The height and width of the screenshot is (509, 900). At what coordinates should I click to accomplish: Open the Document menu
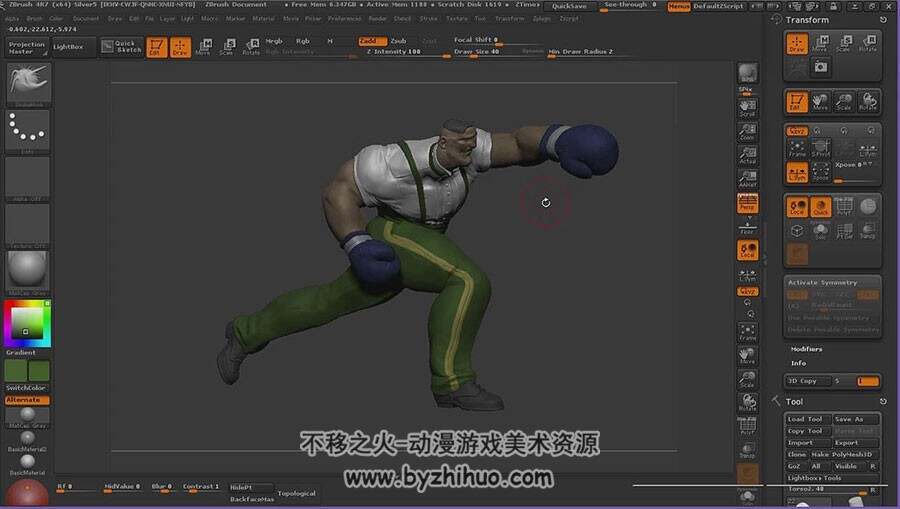[x=86, y=19]
